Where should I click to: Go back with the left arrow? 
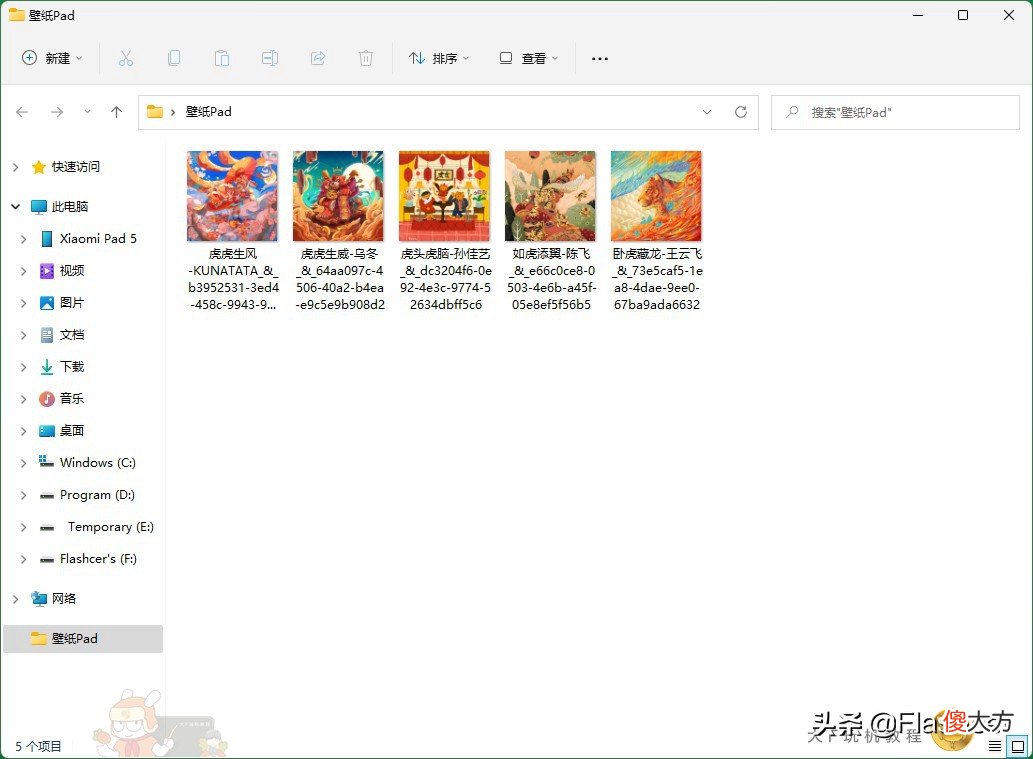point(22,112)
